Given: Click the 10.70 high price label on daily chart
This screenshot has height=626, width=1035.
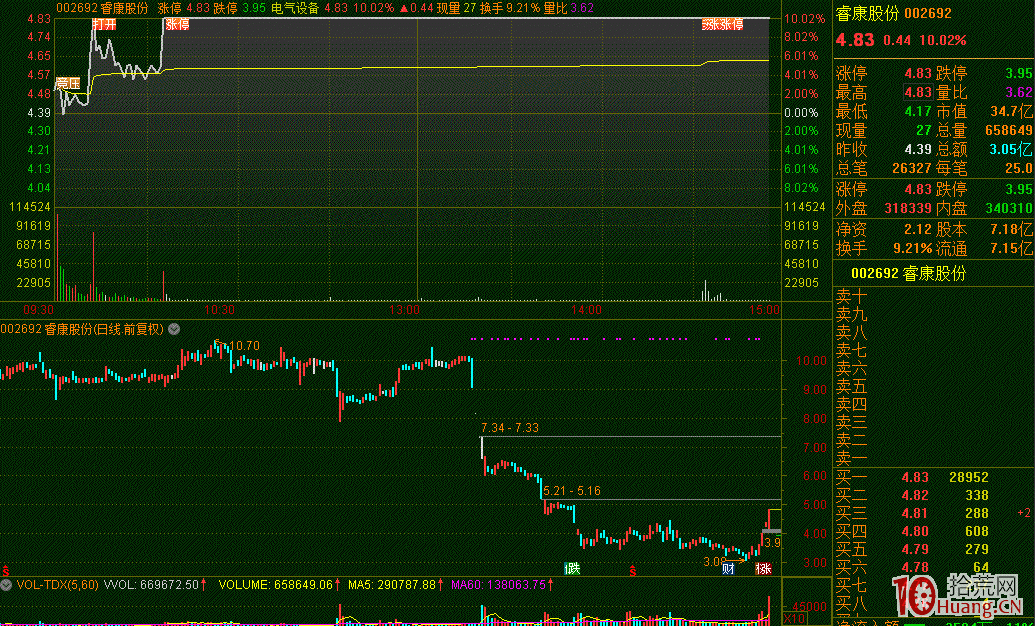Looking at the screenshot, I should 244,345.
